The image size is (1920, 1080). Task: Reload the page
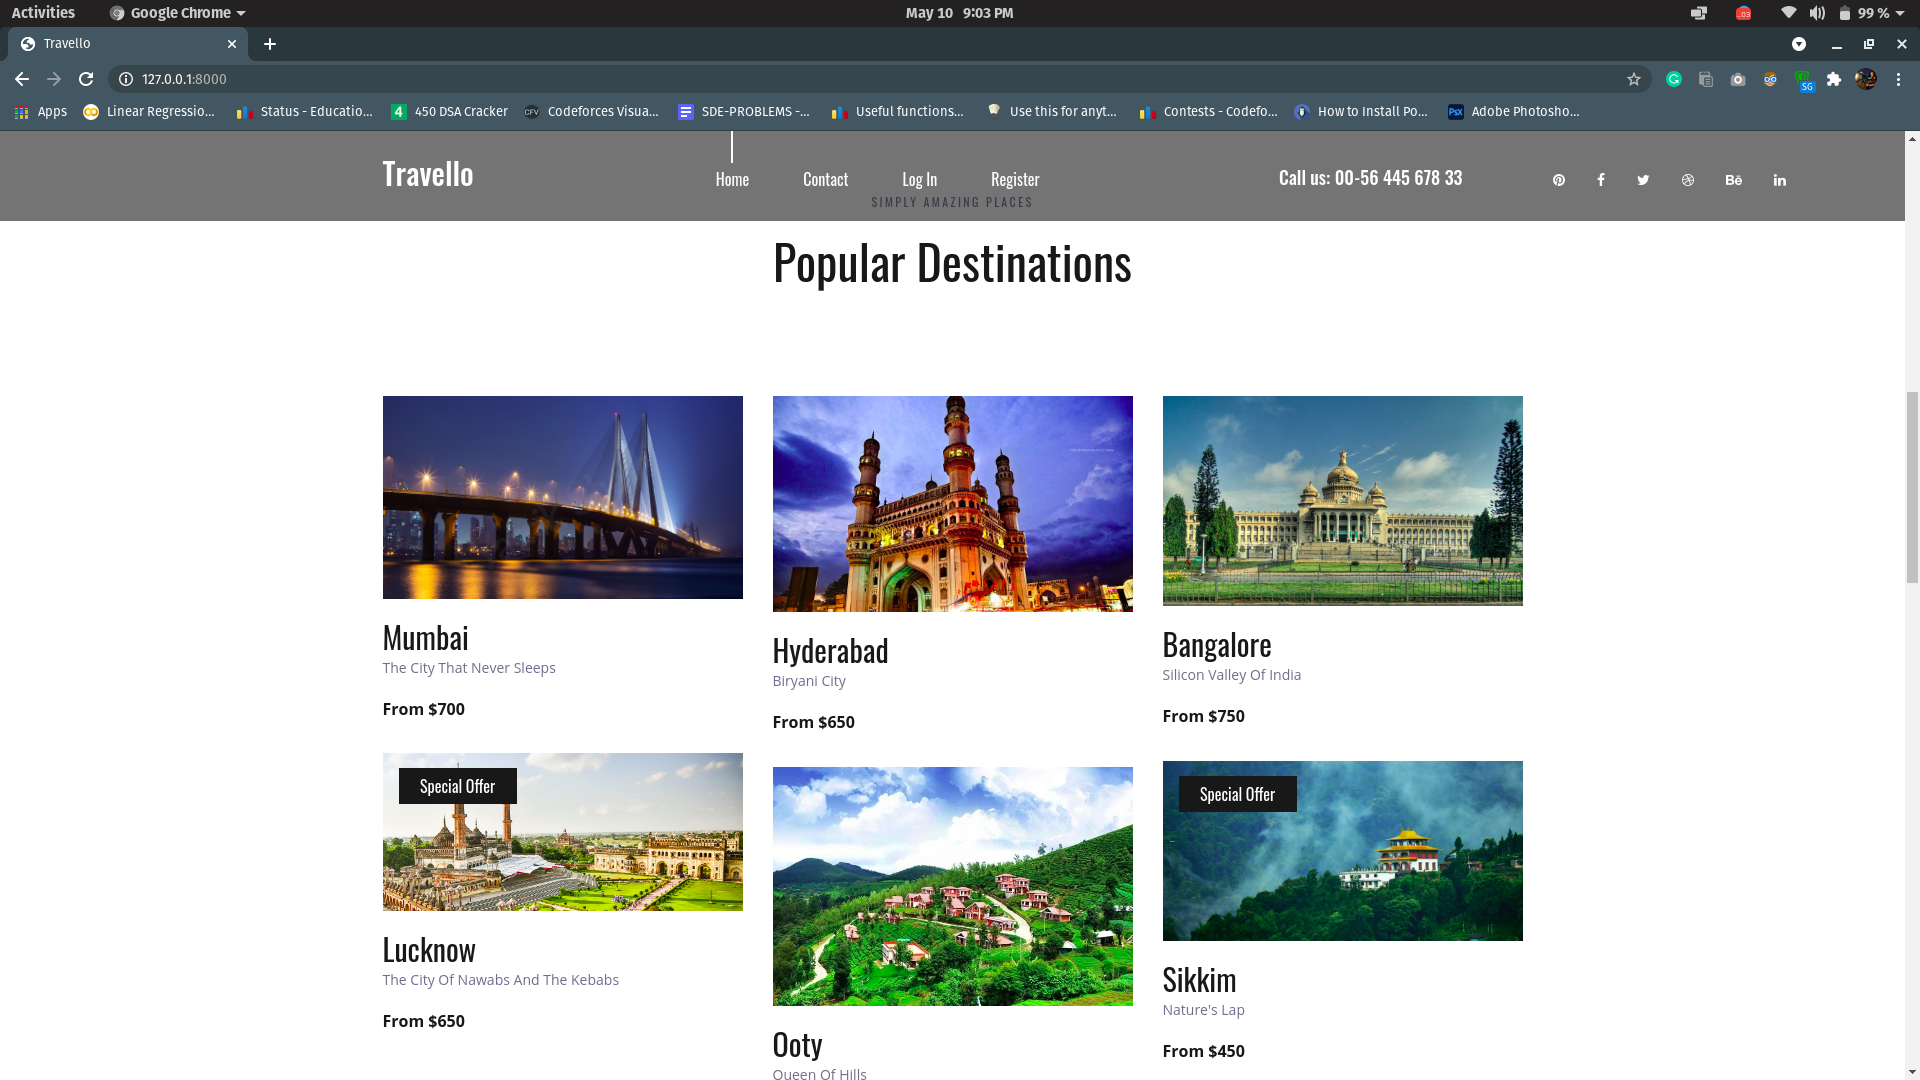coord(86,79)
